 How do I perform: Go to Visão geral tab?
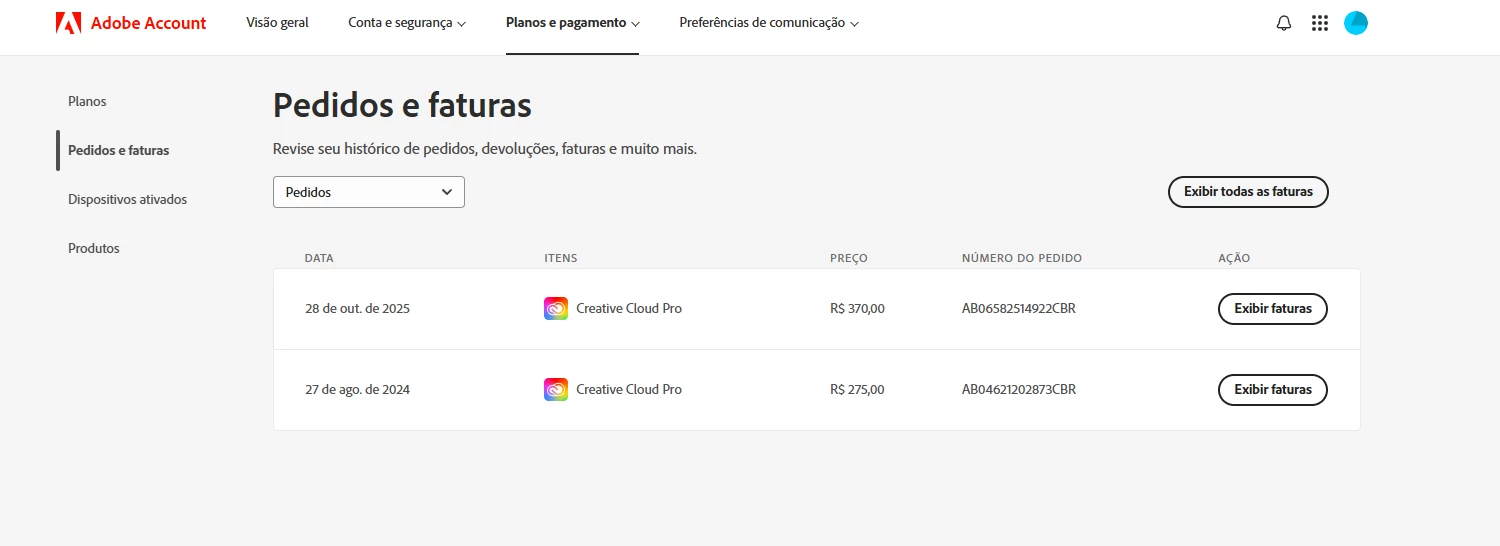[x=278, y=23]
